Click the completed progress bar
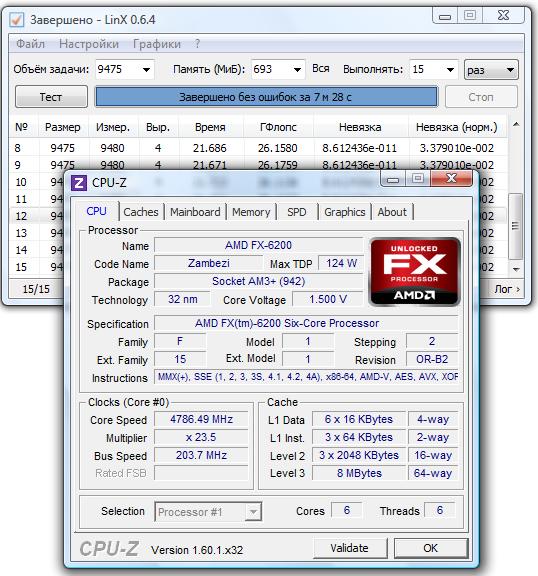538x576 pixels. pyautogui.click(x=266, y=97)
